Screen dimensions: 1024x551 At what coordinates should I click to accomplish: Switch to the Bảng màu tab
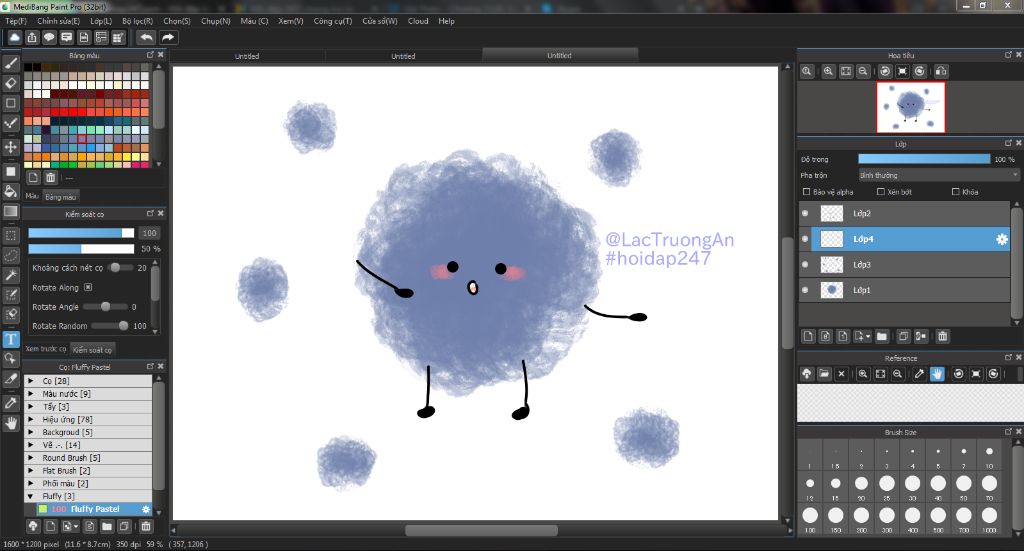pyautogui.click(x=61, y=197)
